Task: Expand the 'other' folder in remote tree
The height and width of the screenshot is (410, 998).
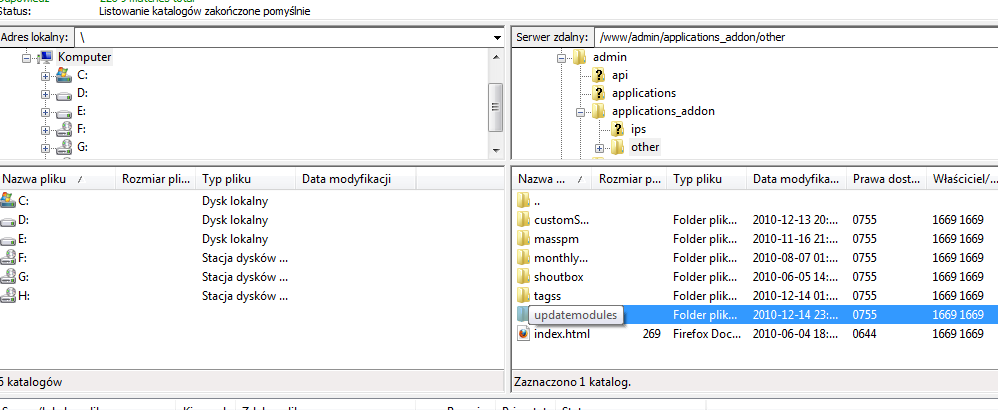Action: tap(599, 148)
